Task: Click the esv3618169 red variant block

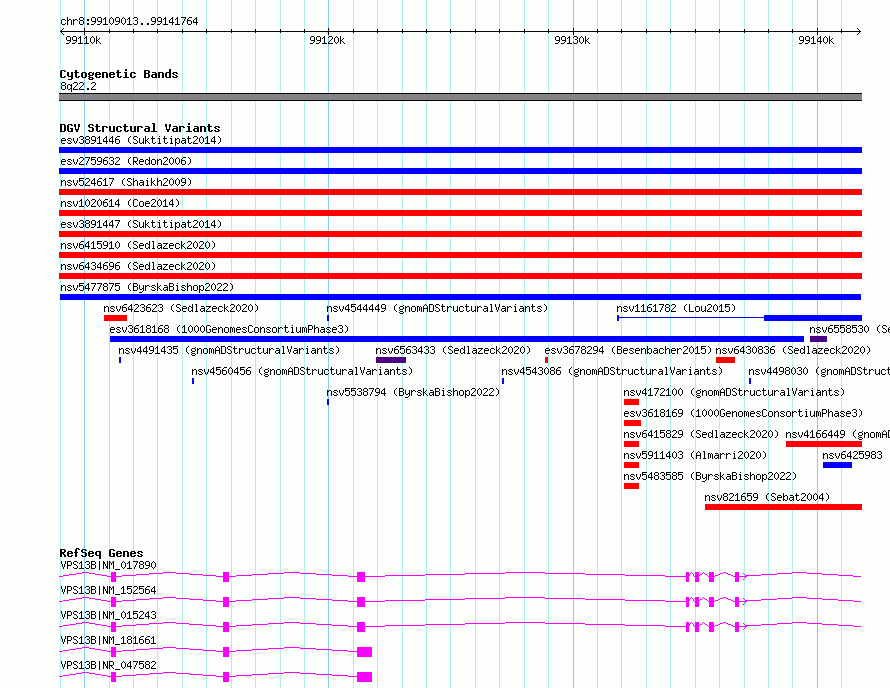Action: [632, 423]
